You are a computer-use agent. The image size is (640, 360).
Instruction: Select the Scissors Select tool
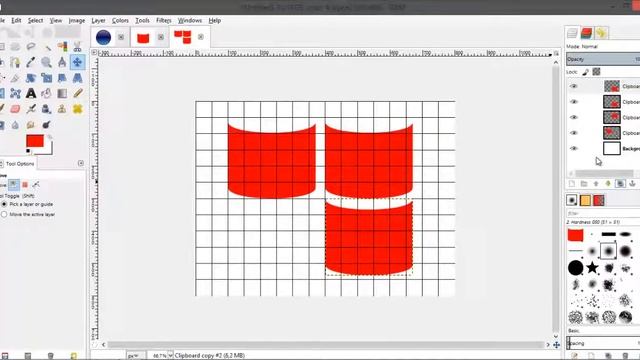[77, 47]
